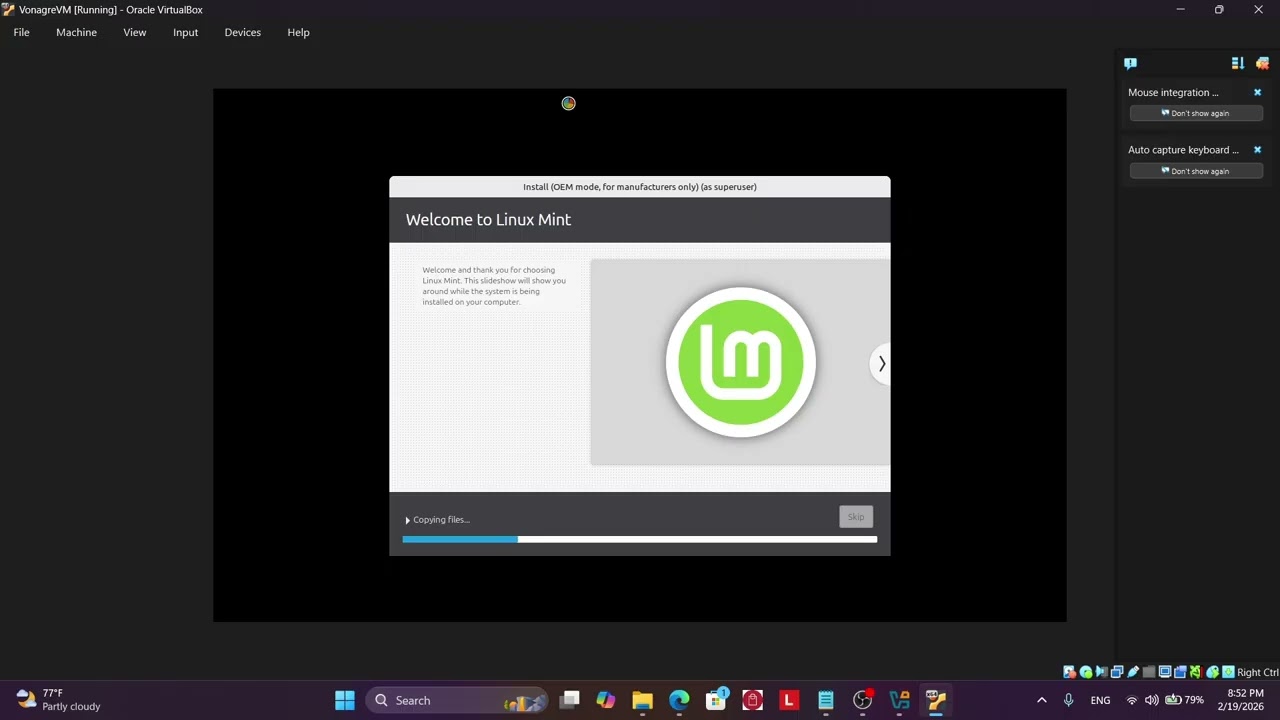Image resolution: width=1280 pixels, height=720 pixels.
Task: Open the Help menu
Action: (298, 32)
